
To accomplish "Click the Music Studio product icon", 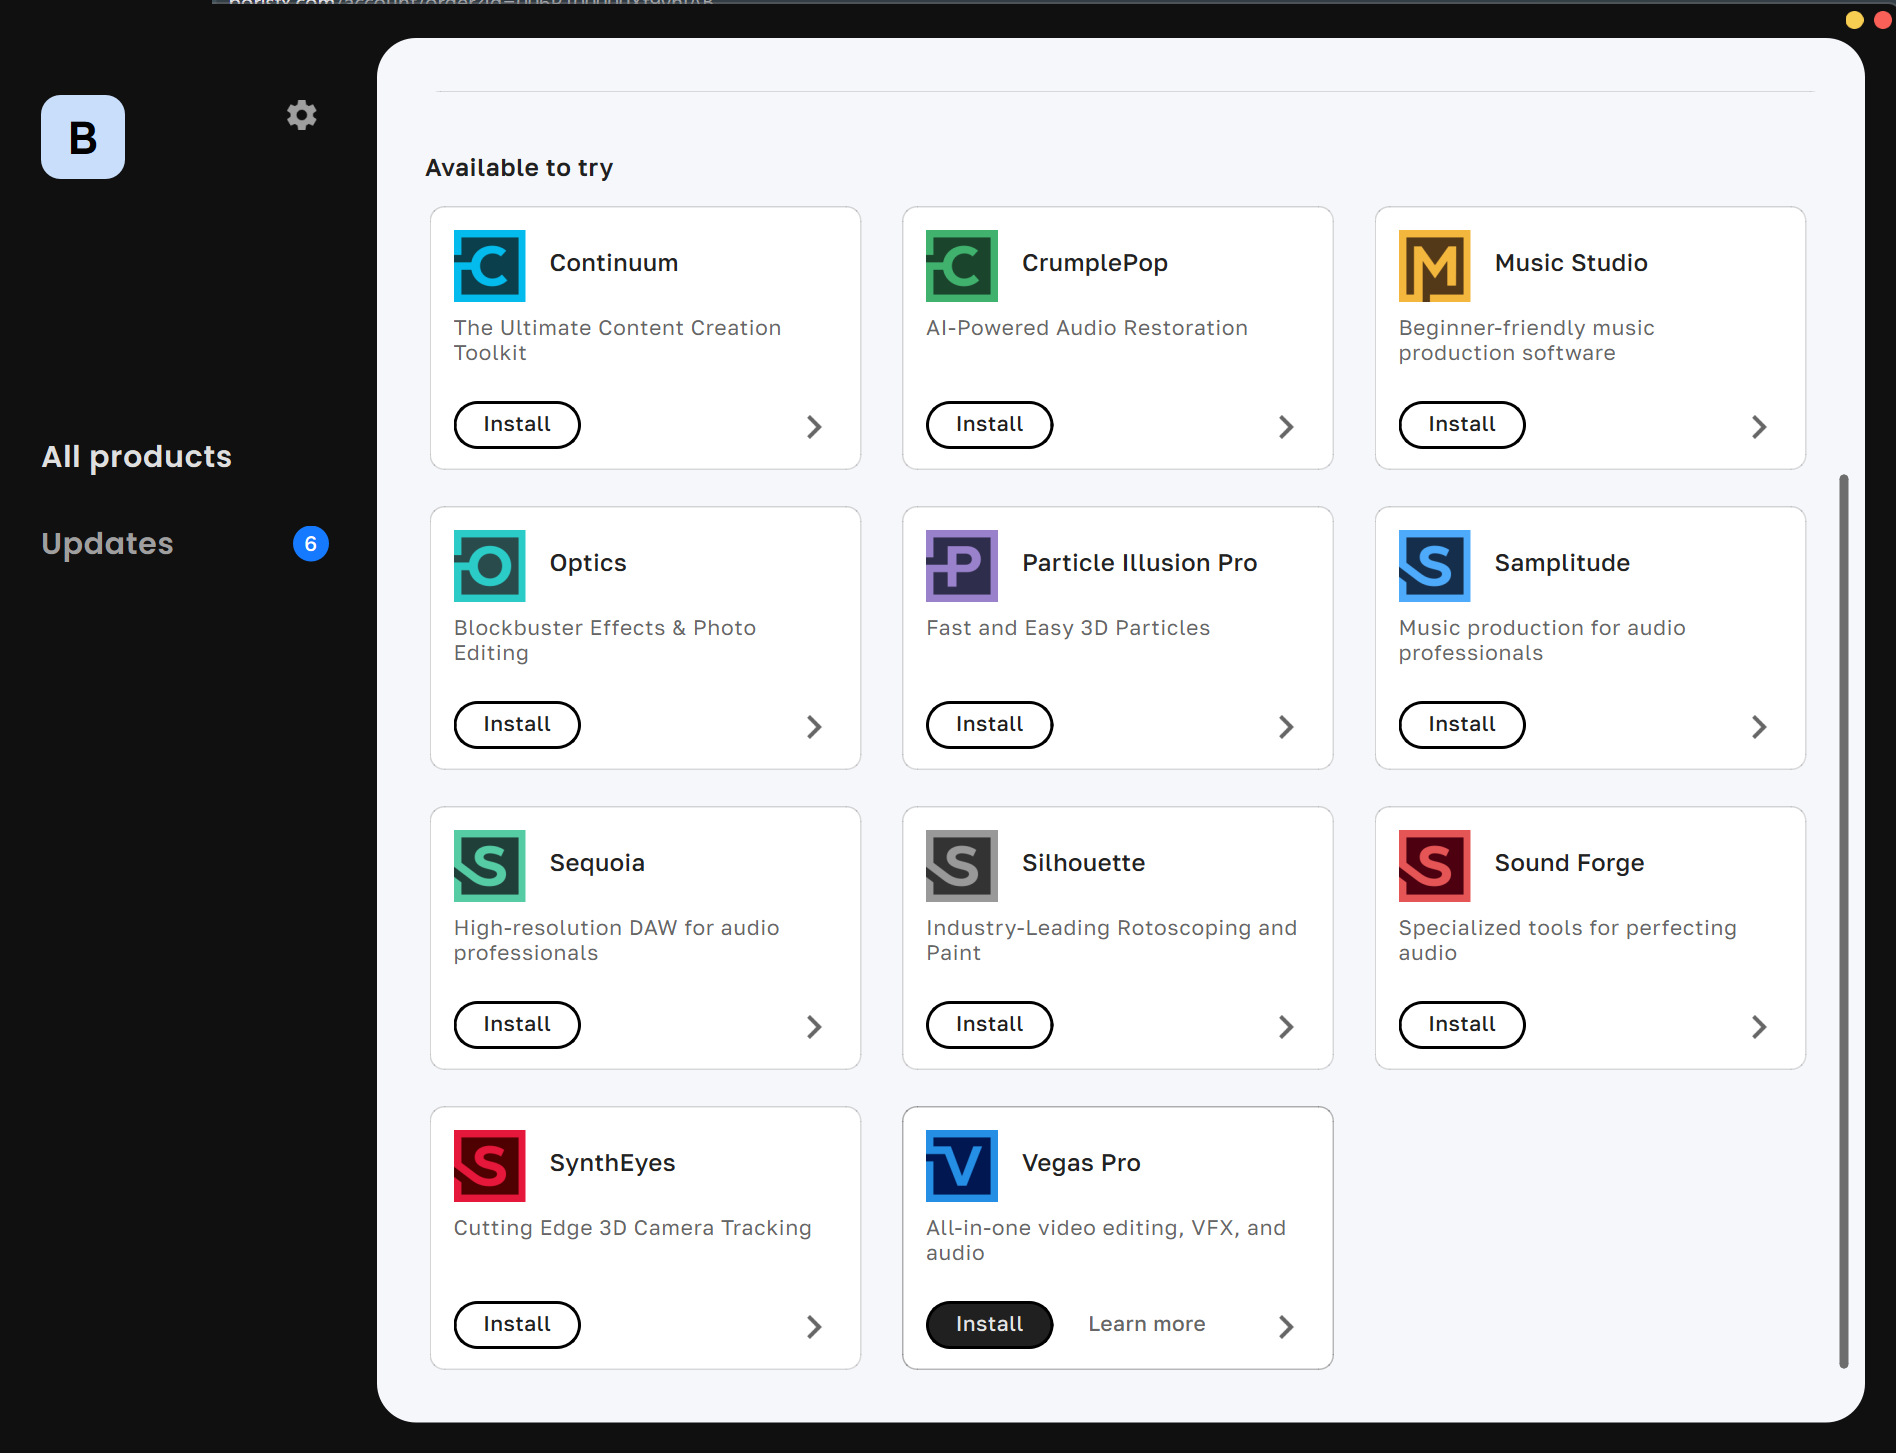I will 1434,266.
